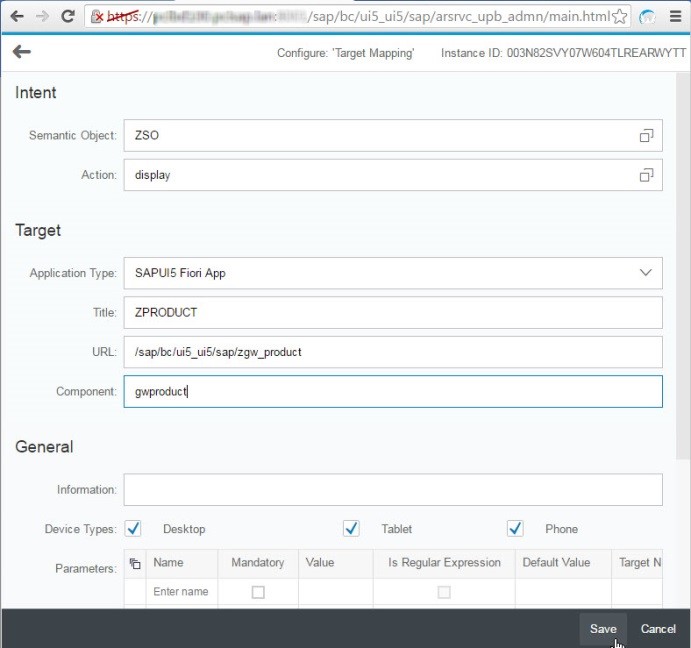Click browser forward navigation arrow
Image resolution: width=691 pixels, height=648 pixels.
pyautogui.click(x=42, y=16)
